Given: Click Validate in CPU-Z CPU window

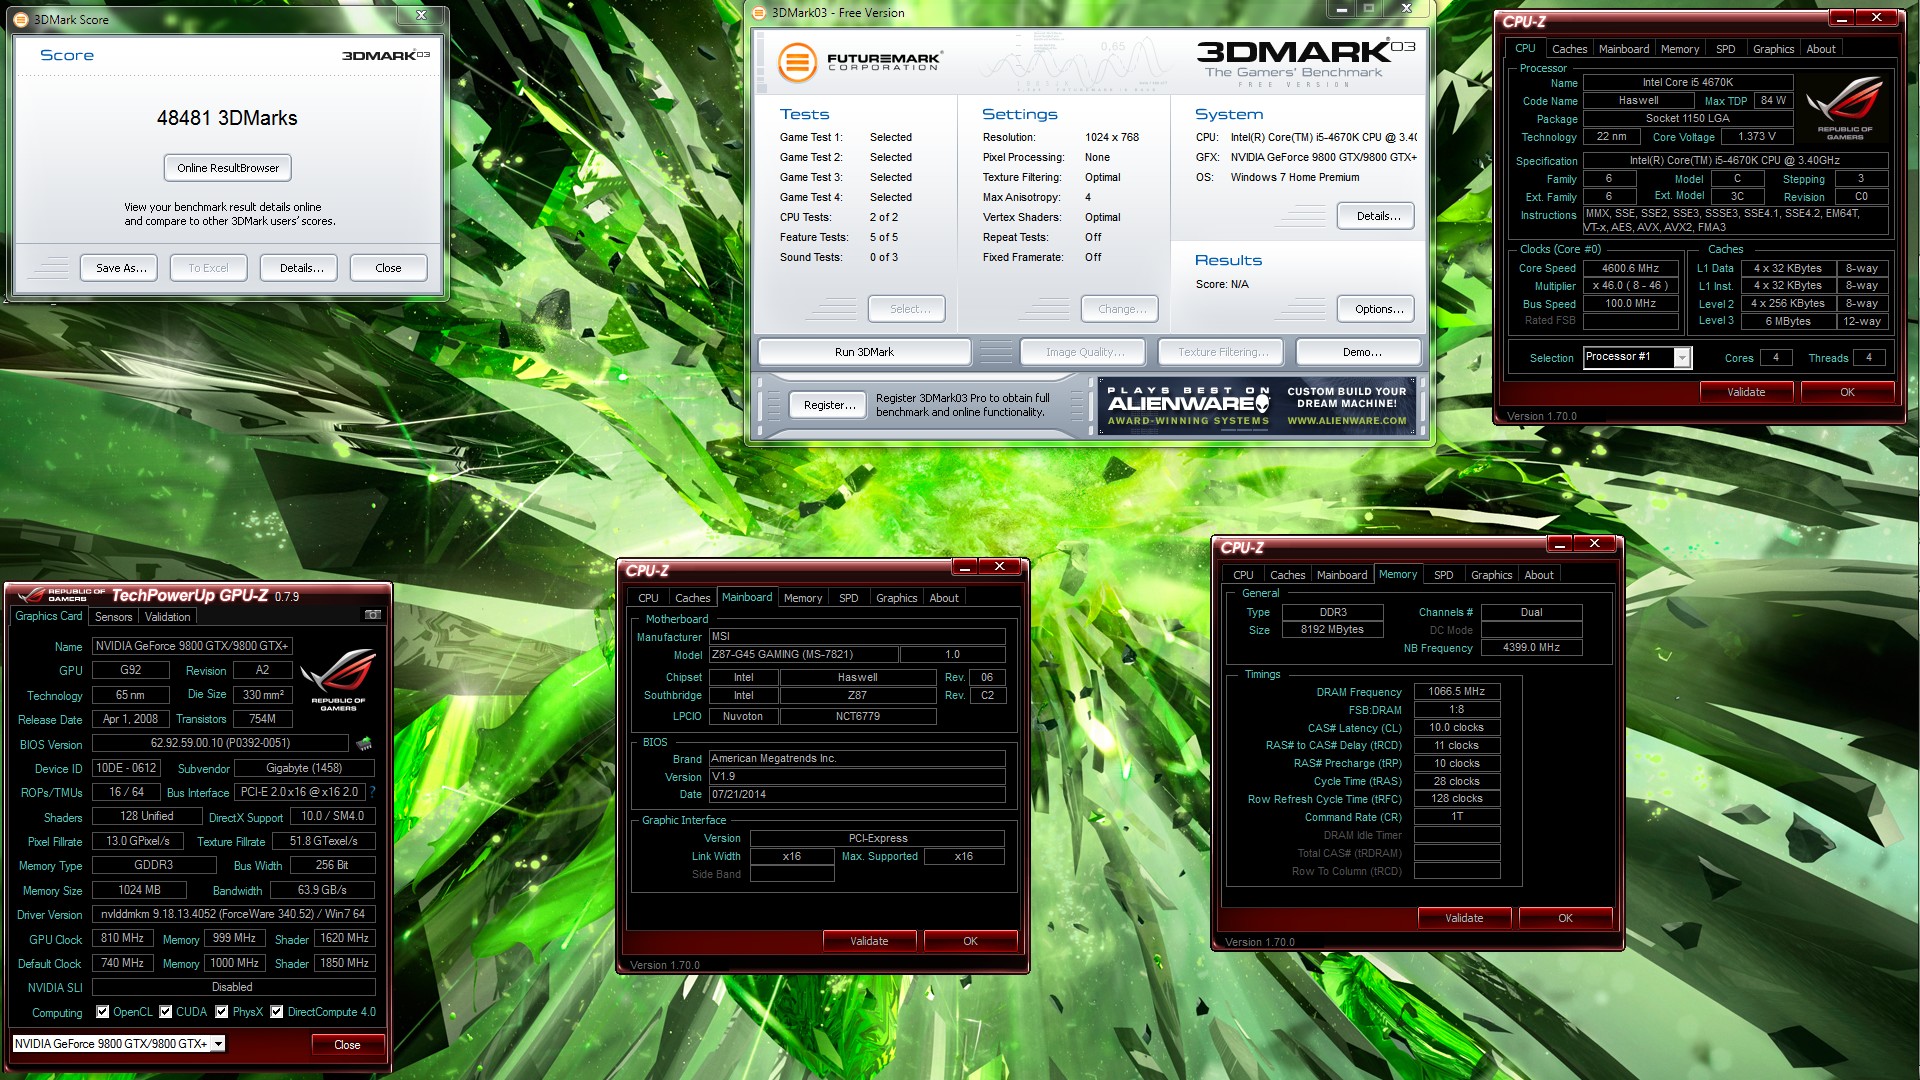Looking at the screenshot, I should pyautogui.click(x=1746, y=392).
